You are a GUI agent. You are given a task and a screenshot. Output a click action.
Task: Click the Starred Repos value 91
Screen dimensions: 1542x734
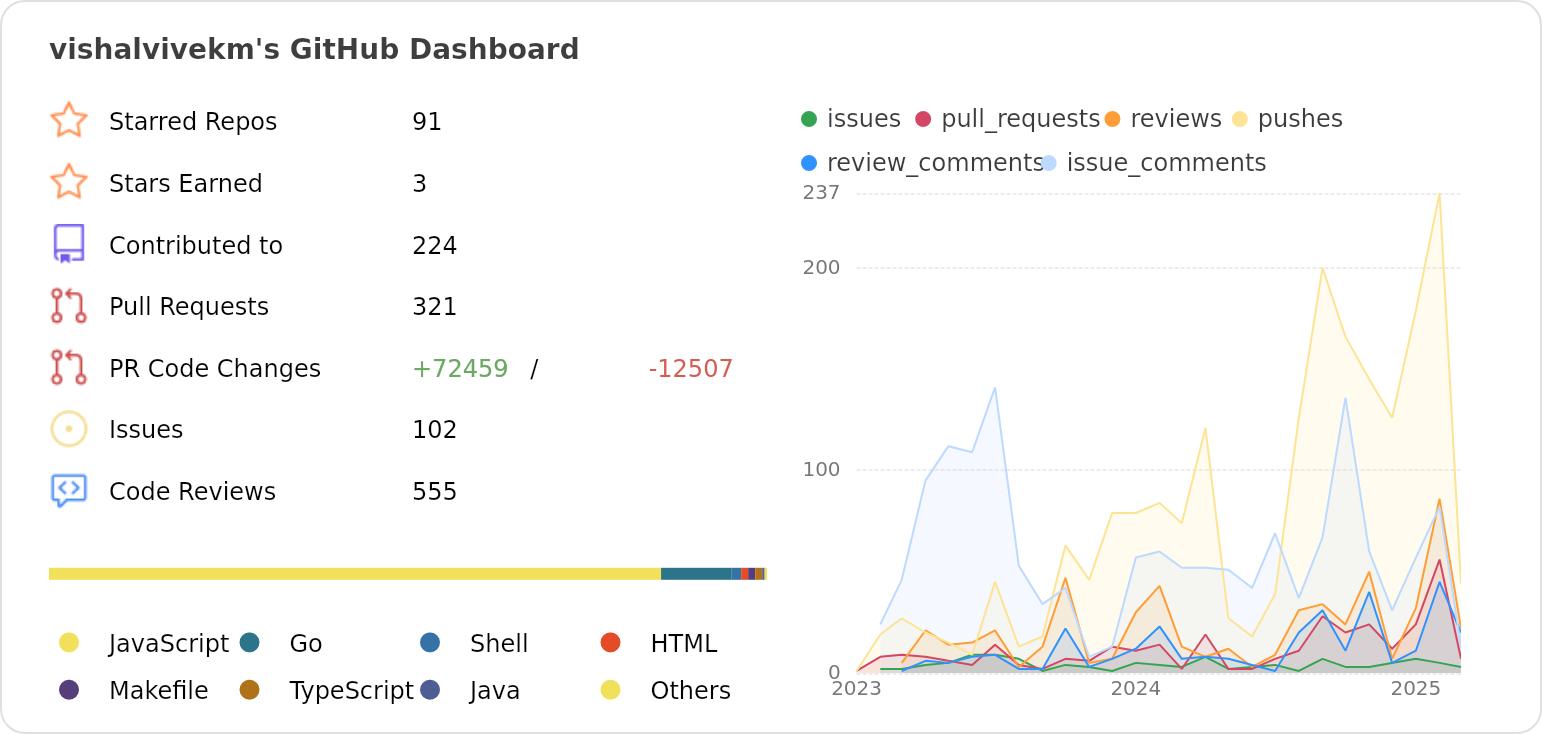[x=427, y=122]
